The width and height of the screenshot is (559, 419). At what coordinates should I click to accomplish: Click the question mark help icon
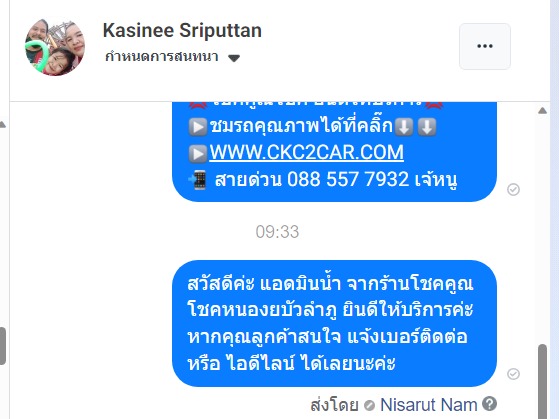(489, 404)
